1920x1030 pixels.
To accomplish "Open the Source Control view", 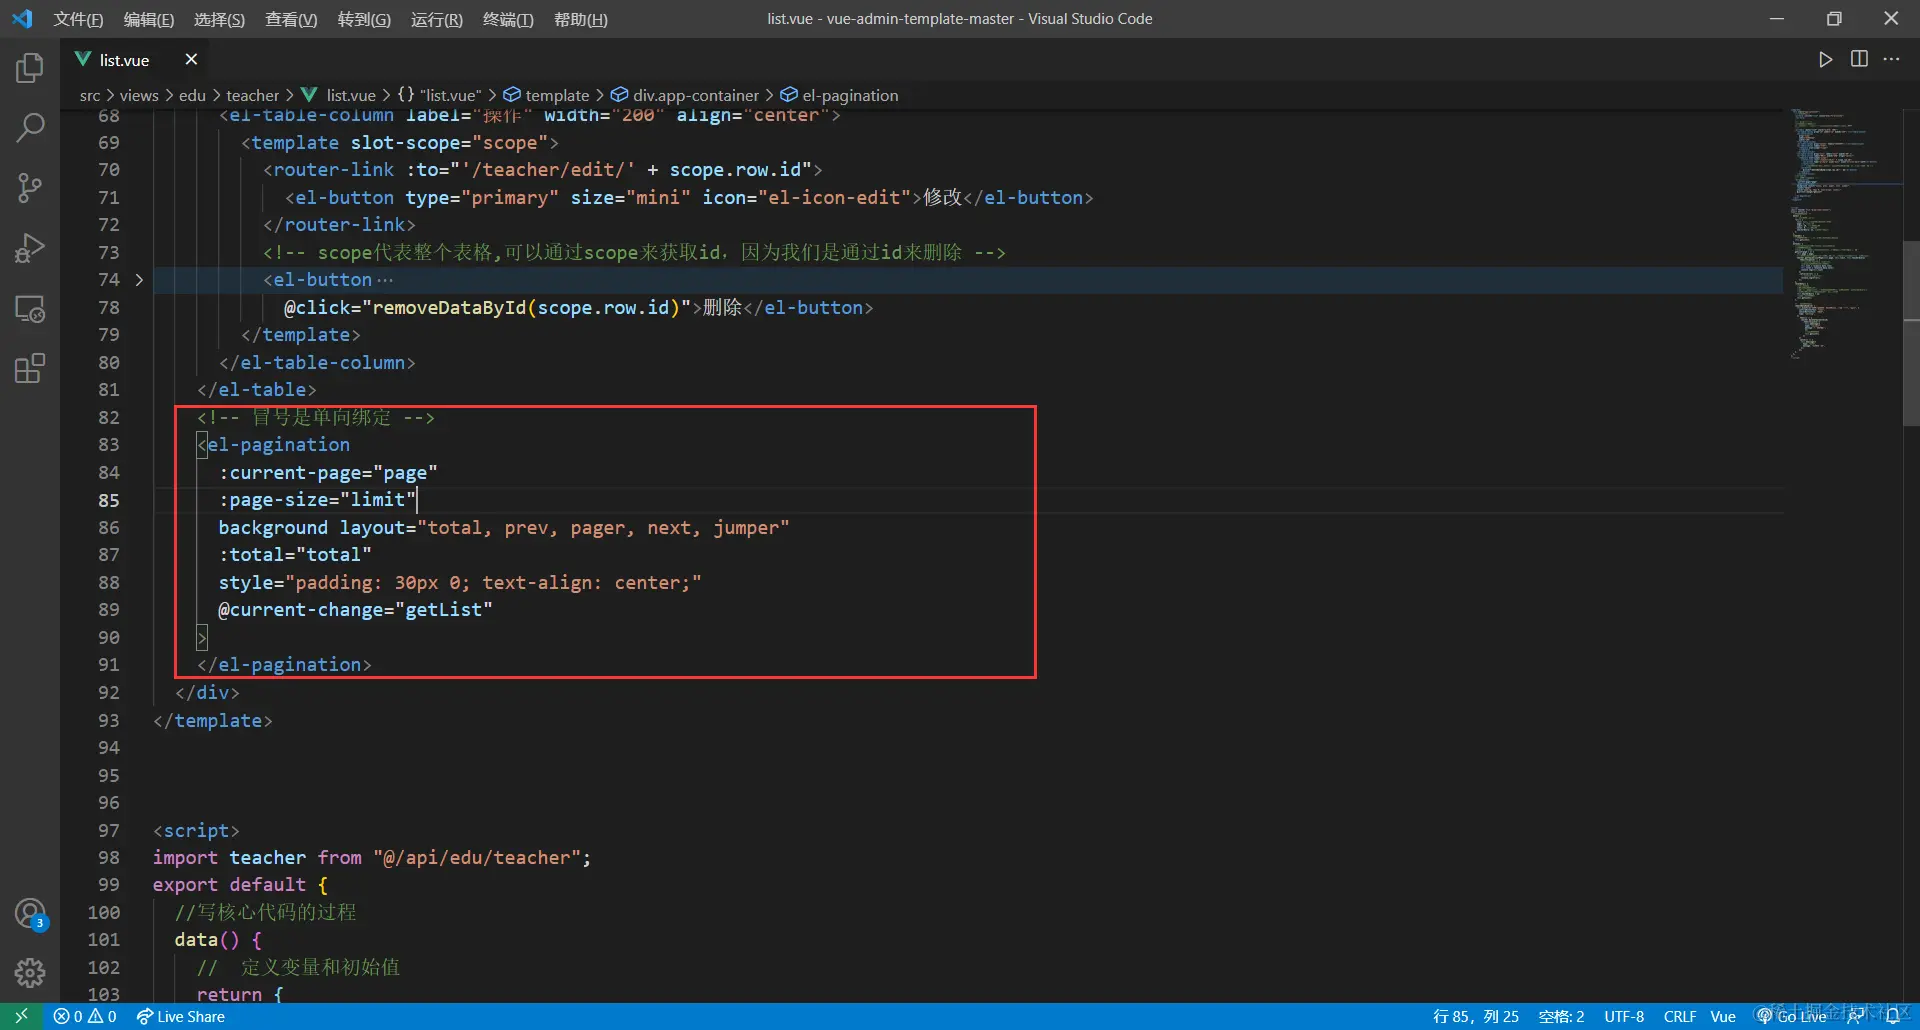I will click(x=30, y=187).
